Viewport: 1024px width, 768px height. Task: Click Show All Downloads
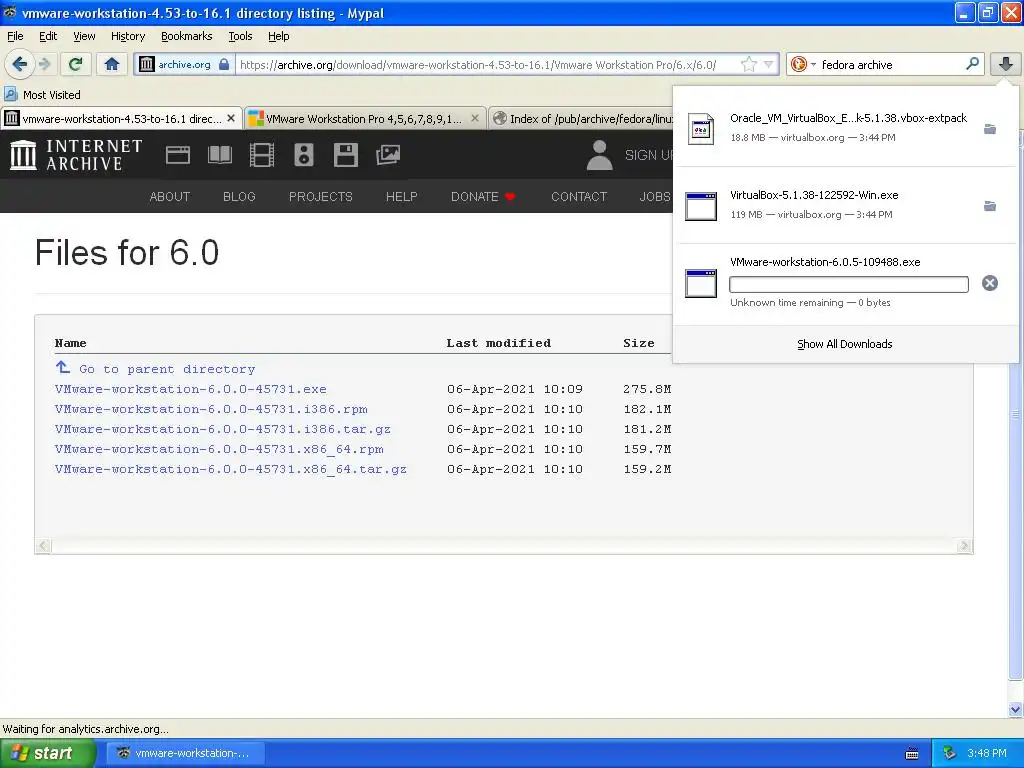844,344
